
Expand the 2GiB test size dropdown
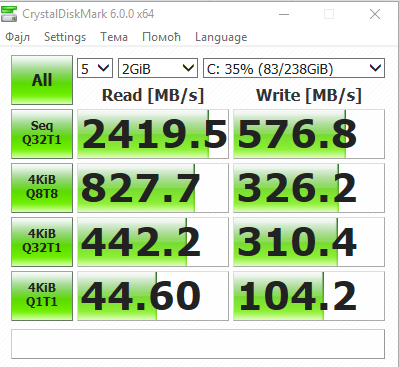pyautogui.click(x=158, y=68)
